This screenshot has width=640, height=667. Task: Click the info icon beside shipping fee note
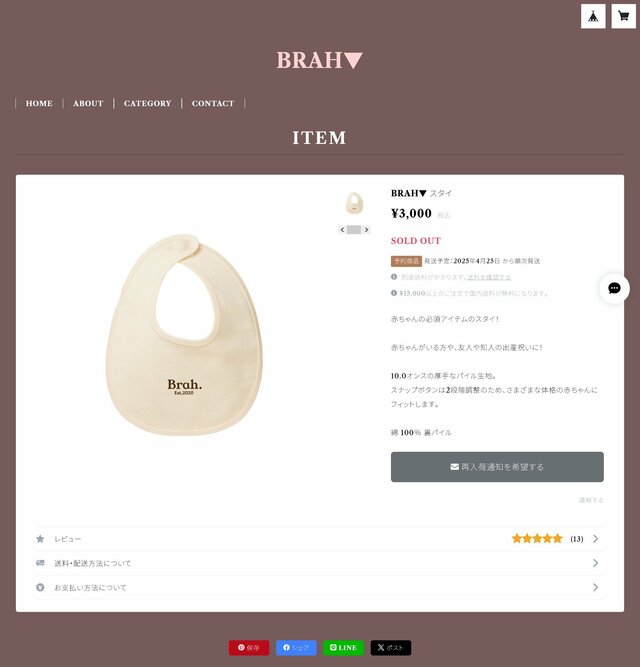pyautogui.click(x=394, y=277)
